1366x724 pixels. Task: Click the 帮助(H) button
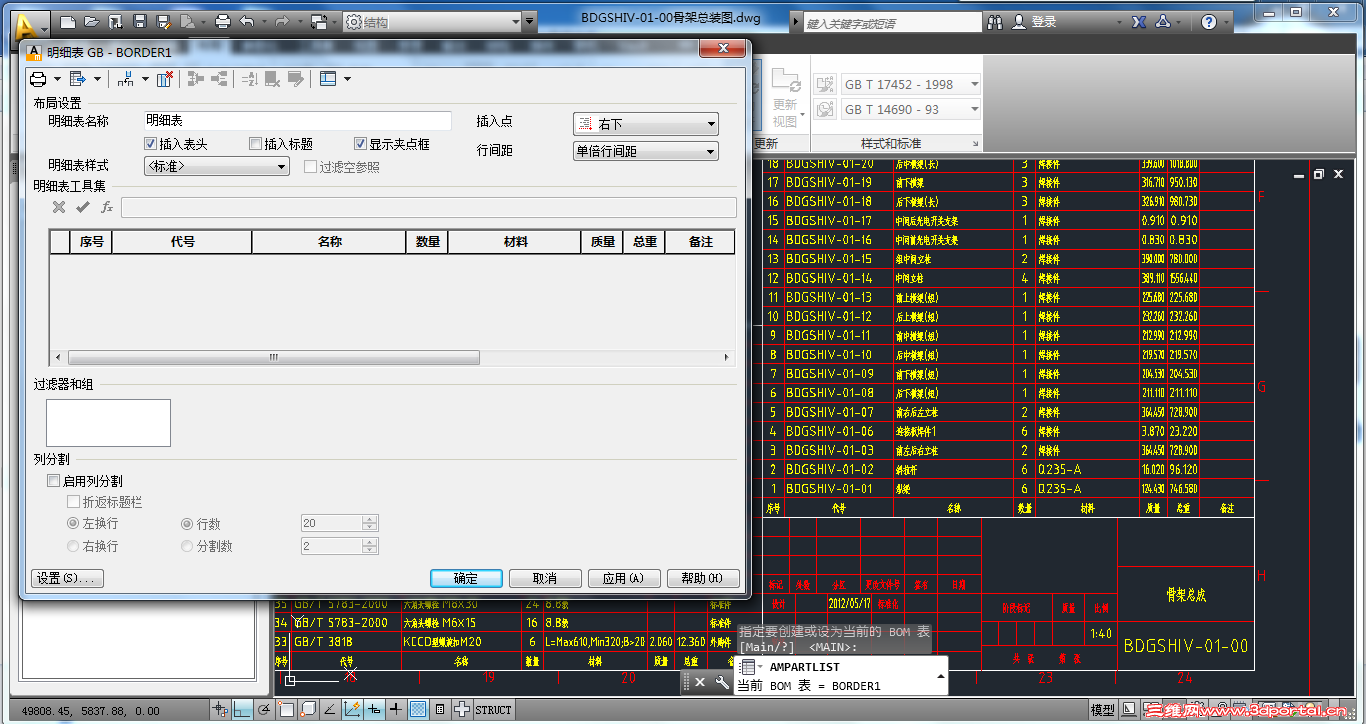(x=702, y=578)
